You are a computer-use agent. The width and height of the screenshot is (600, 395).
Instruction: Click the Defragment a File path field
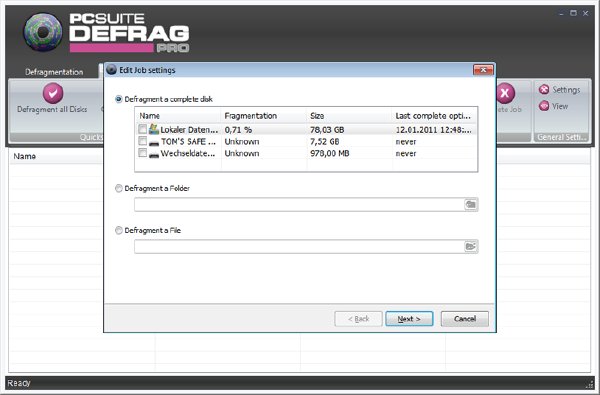(x=299, y=246)
